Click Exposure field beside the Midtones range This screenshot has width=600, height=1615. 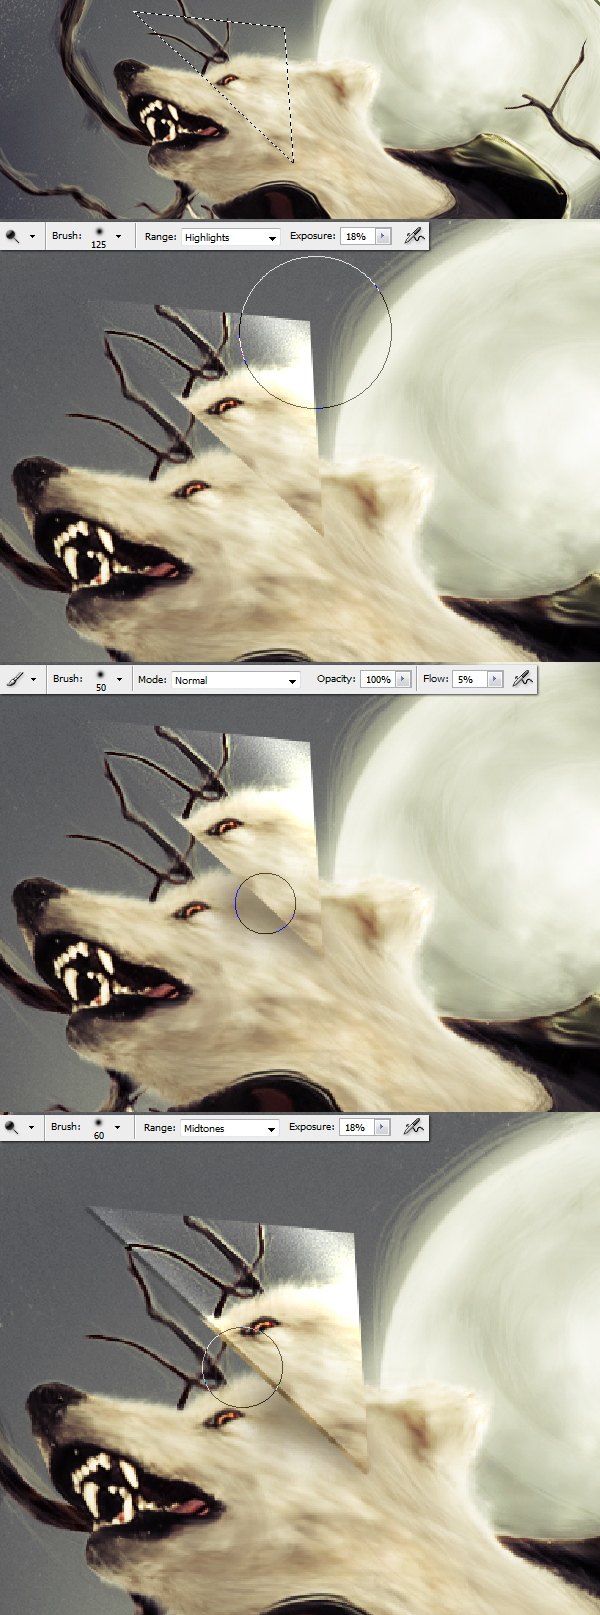[x=355, y=1127]
